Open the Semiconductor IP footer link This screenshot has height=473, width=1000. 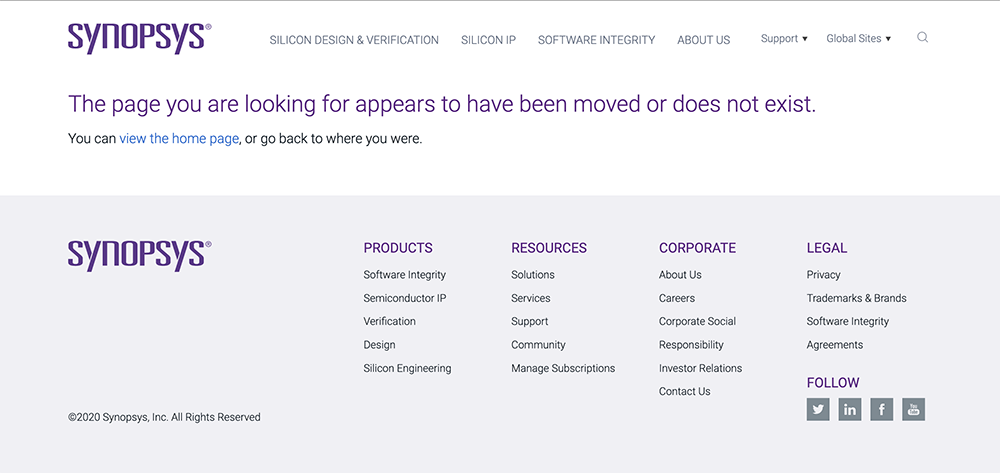(405, 298)
